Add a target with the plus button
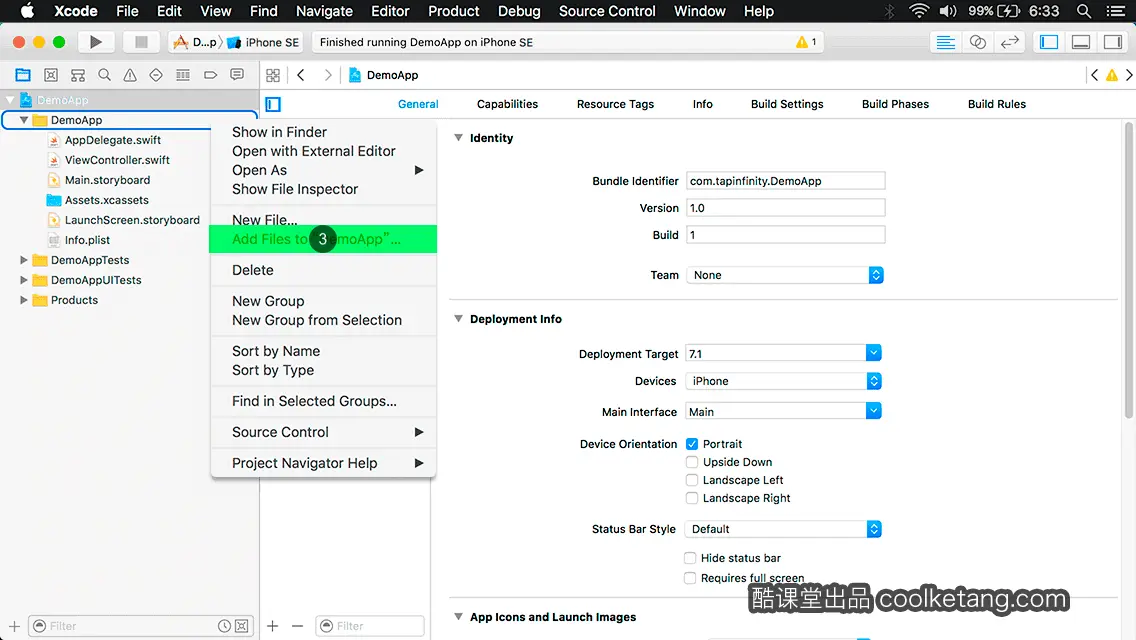The height and width of the screenshot is (640, 1136). (272, 626)
